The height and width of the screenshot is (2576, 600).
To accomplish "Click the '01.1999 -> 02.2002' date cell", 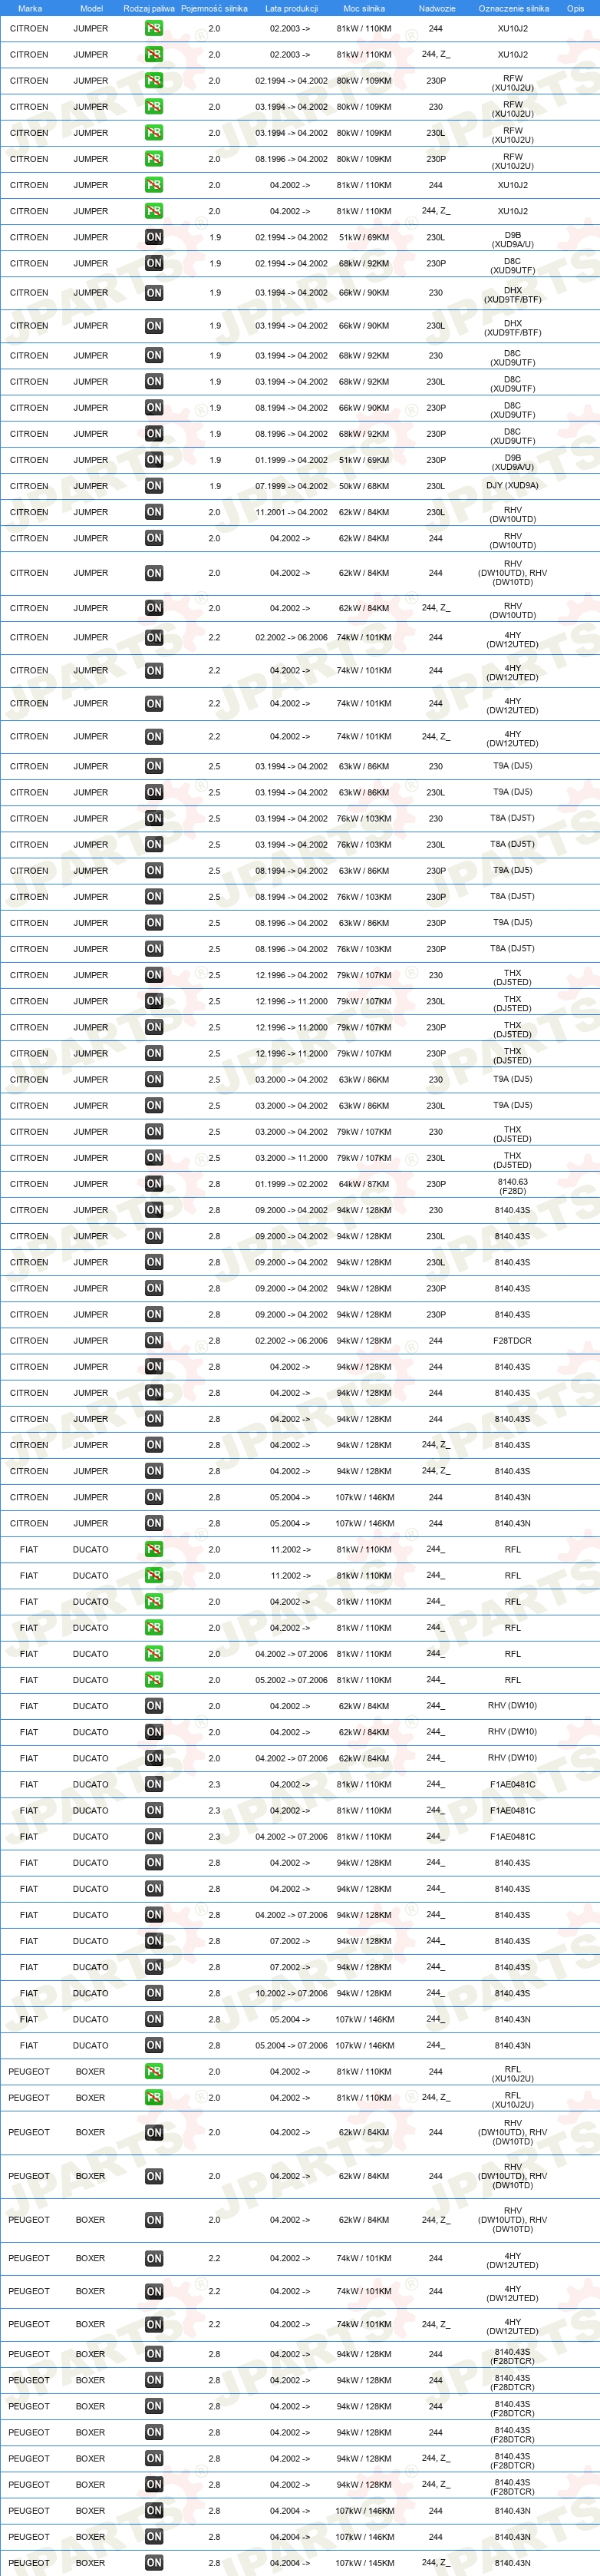I will 291,1184.
